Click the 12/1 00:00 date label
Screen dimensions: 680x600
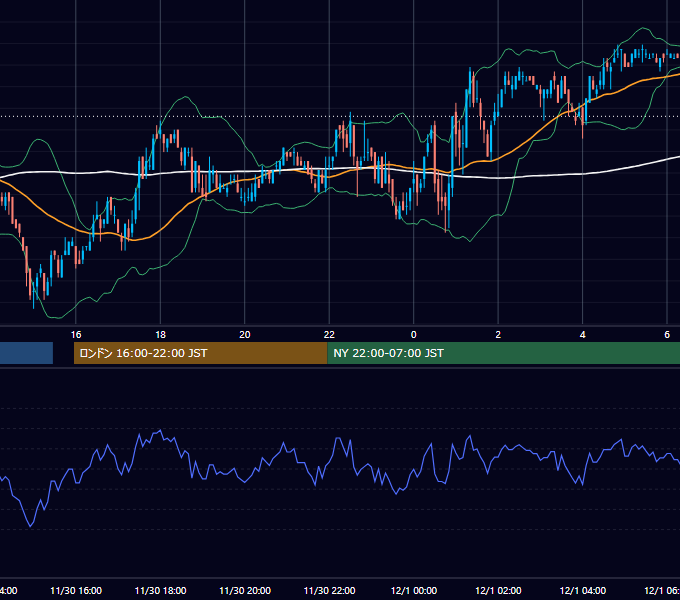click(x=414, y=590)
